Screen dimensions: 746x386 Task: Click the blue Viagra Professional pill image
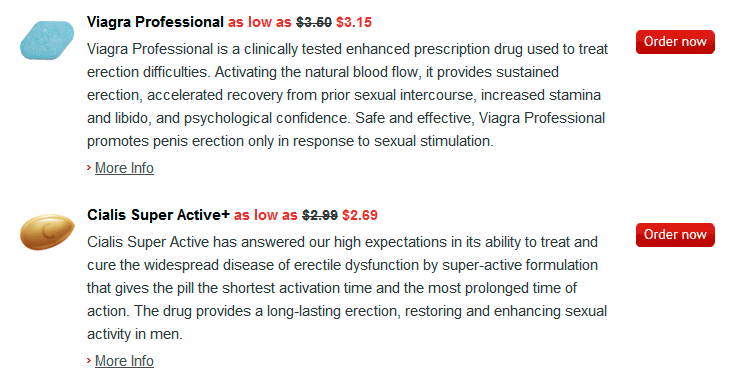coord(47,40)
